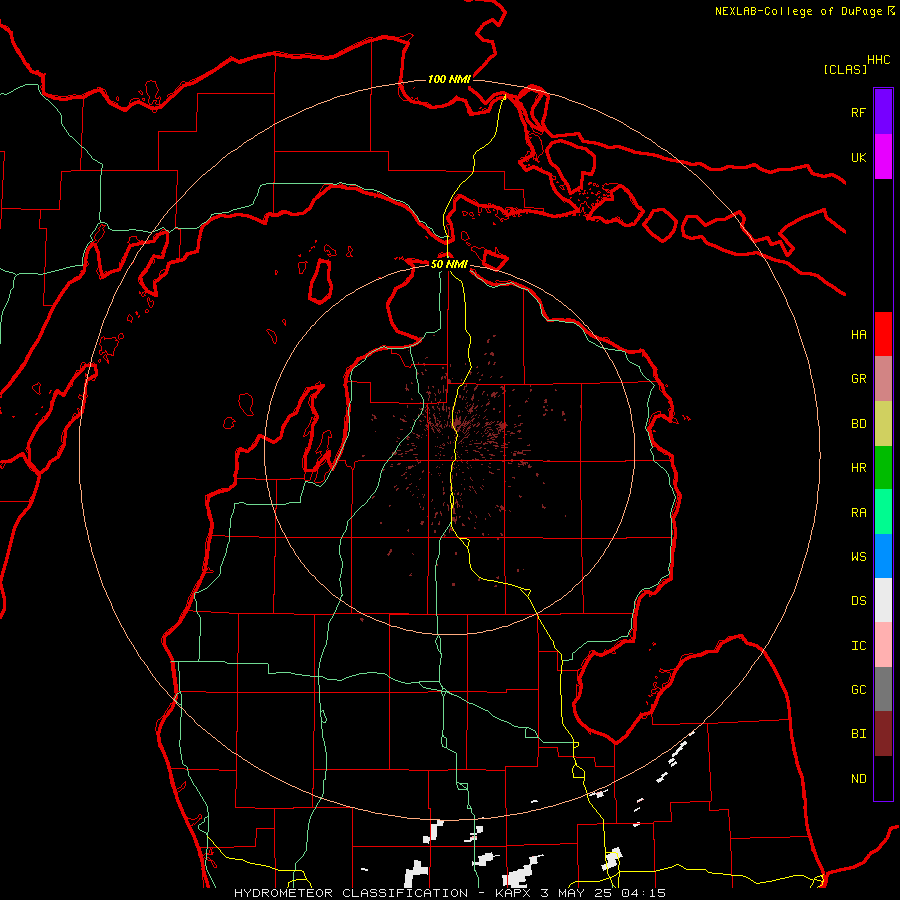Click the [CLAS] legend unit text
The image size is (900, 900).
pos(845,69)
